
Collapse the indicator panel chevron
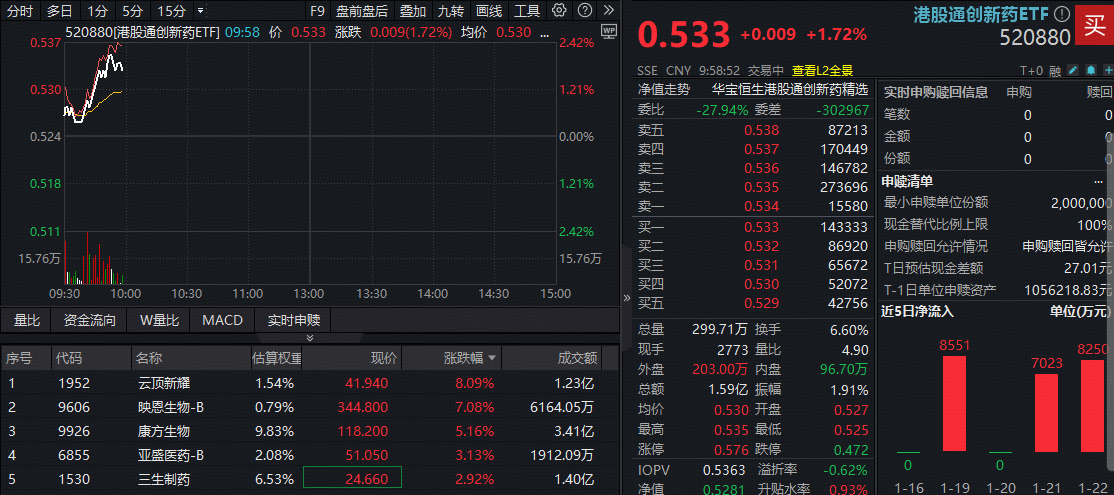[x=309, y=338]
